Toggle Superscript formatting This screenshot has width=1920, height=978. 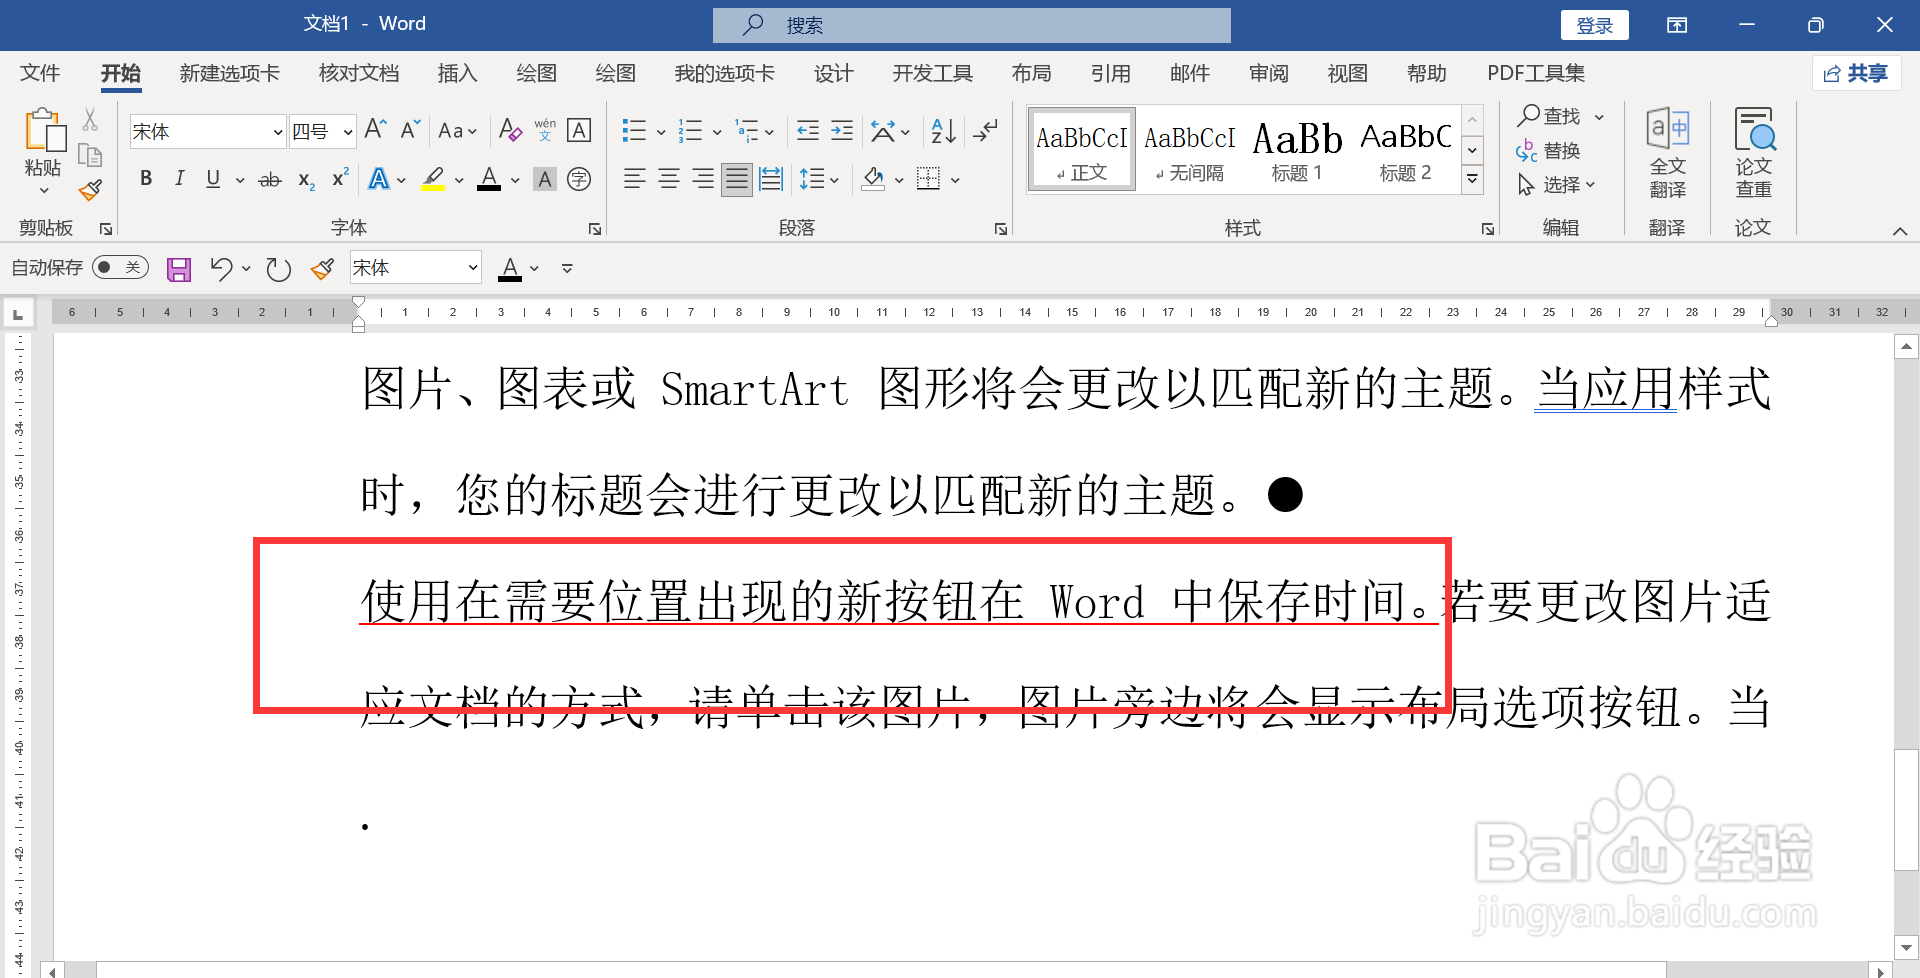click(x=340, y=179)
